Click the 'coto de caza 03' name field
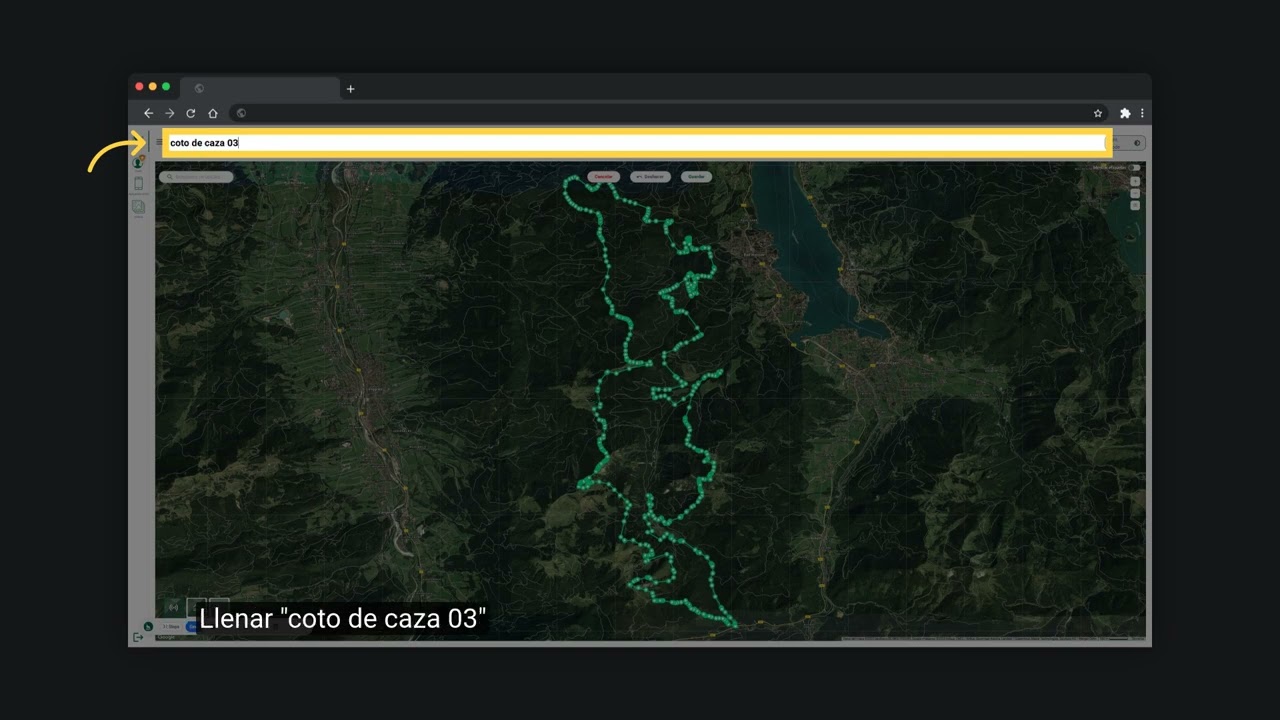 [x=637, y=143]
